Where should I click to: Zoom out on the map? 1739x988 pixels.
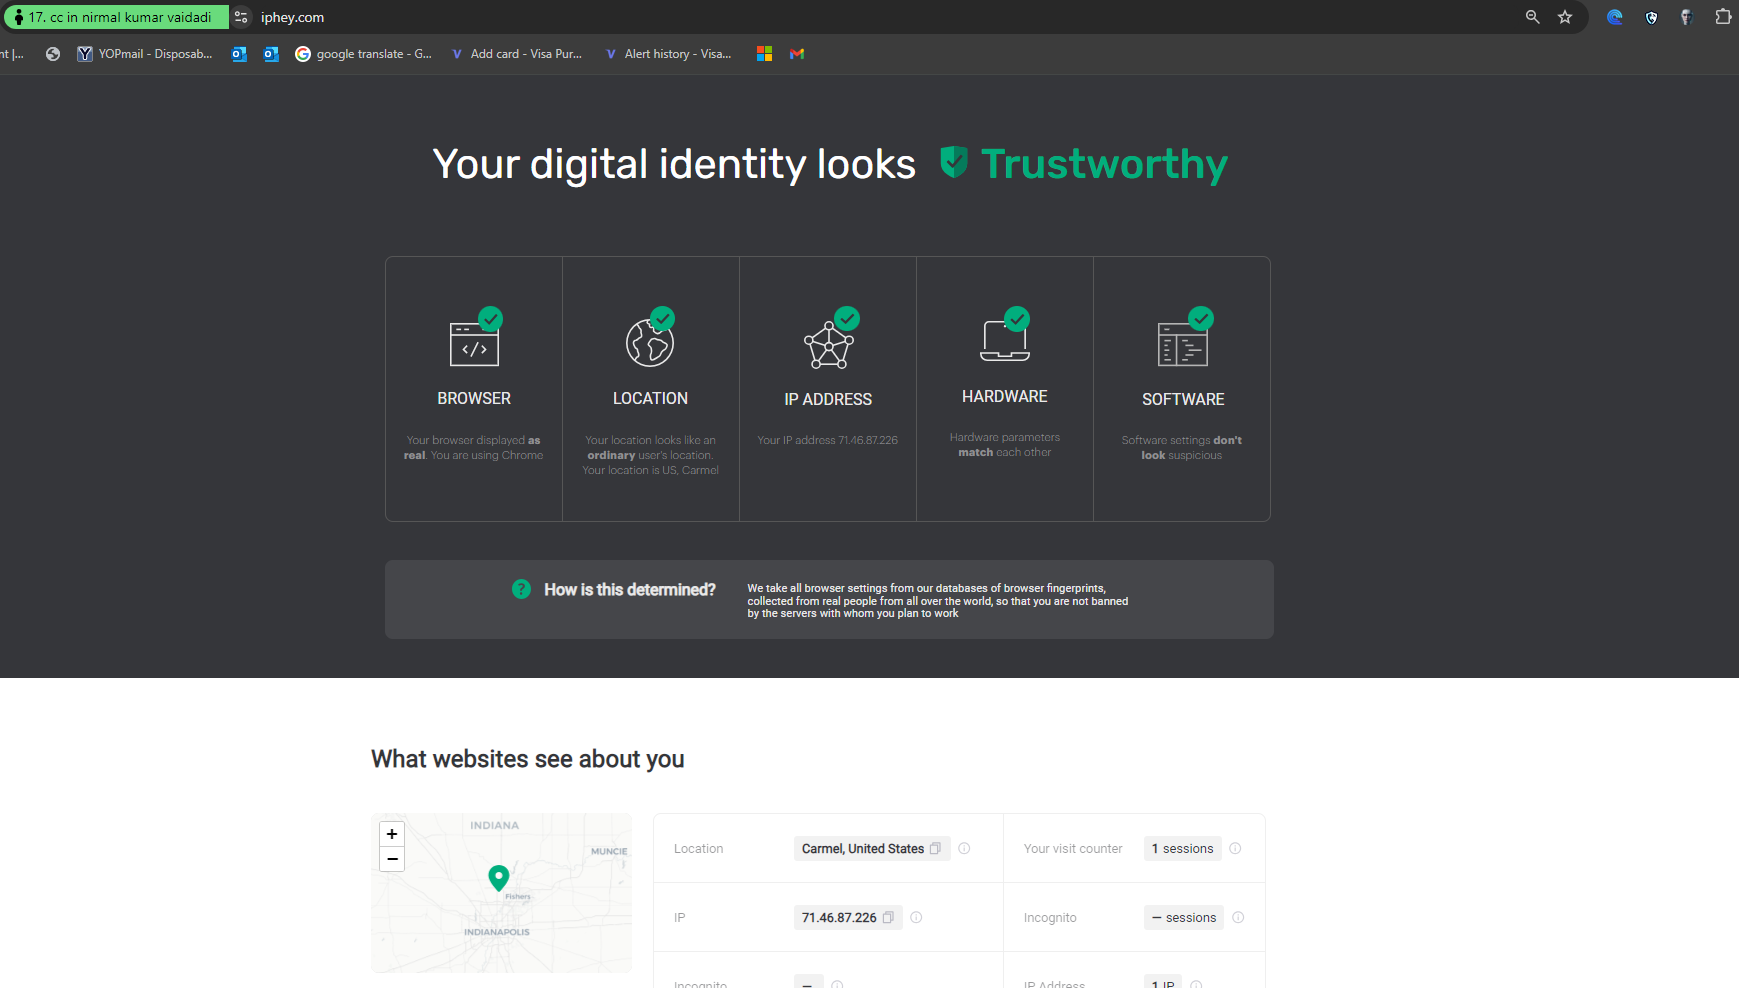point(392,859)
